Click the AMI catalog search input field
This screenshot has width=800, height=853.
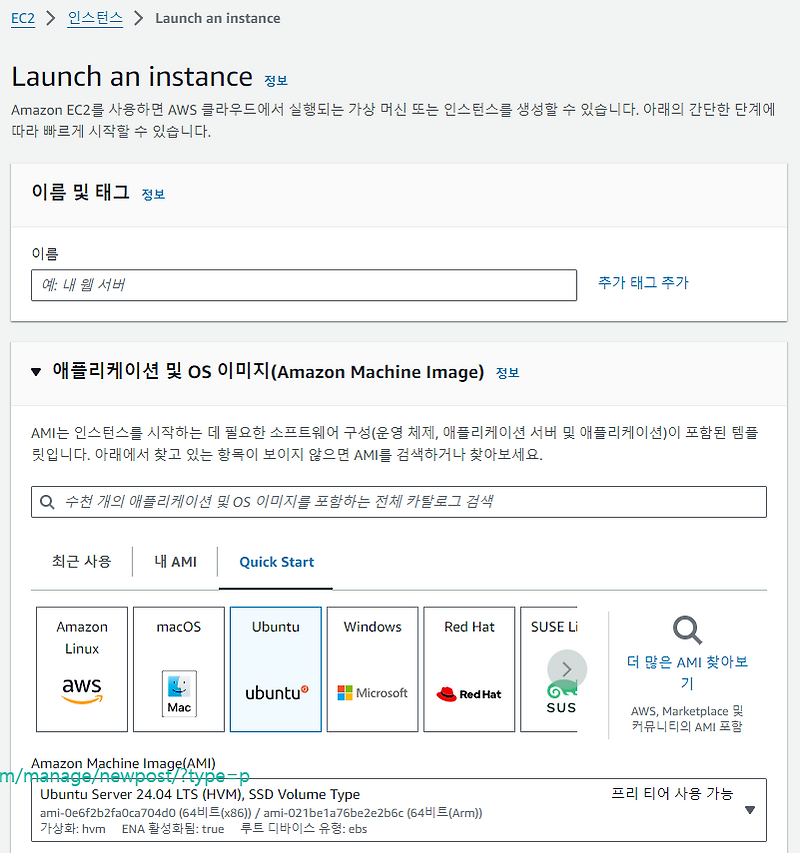pyautogui.click(x=400, y=501)
